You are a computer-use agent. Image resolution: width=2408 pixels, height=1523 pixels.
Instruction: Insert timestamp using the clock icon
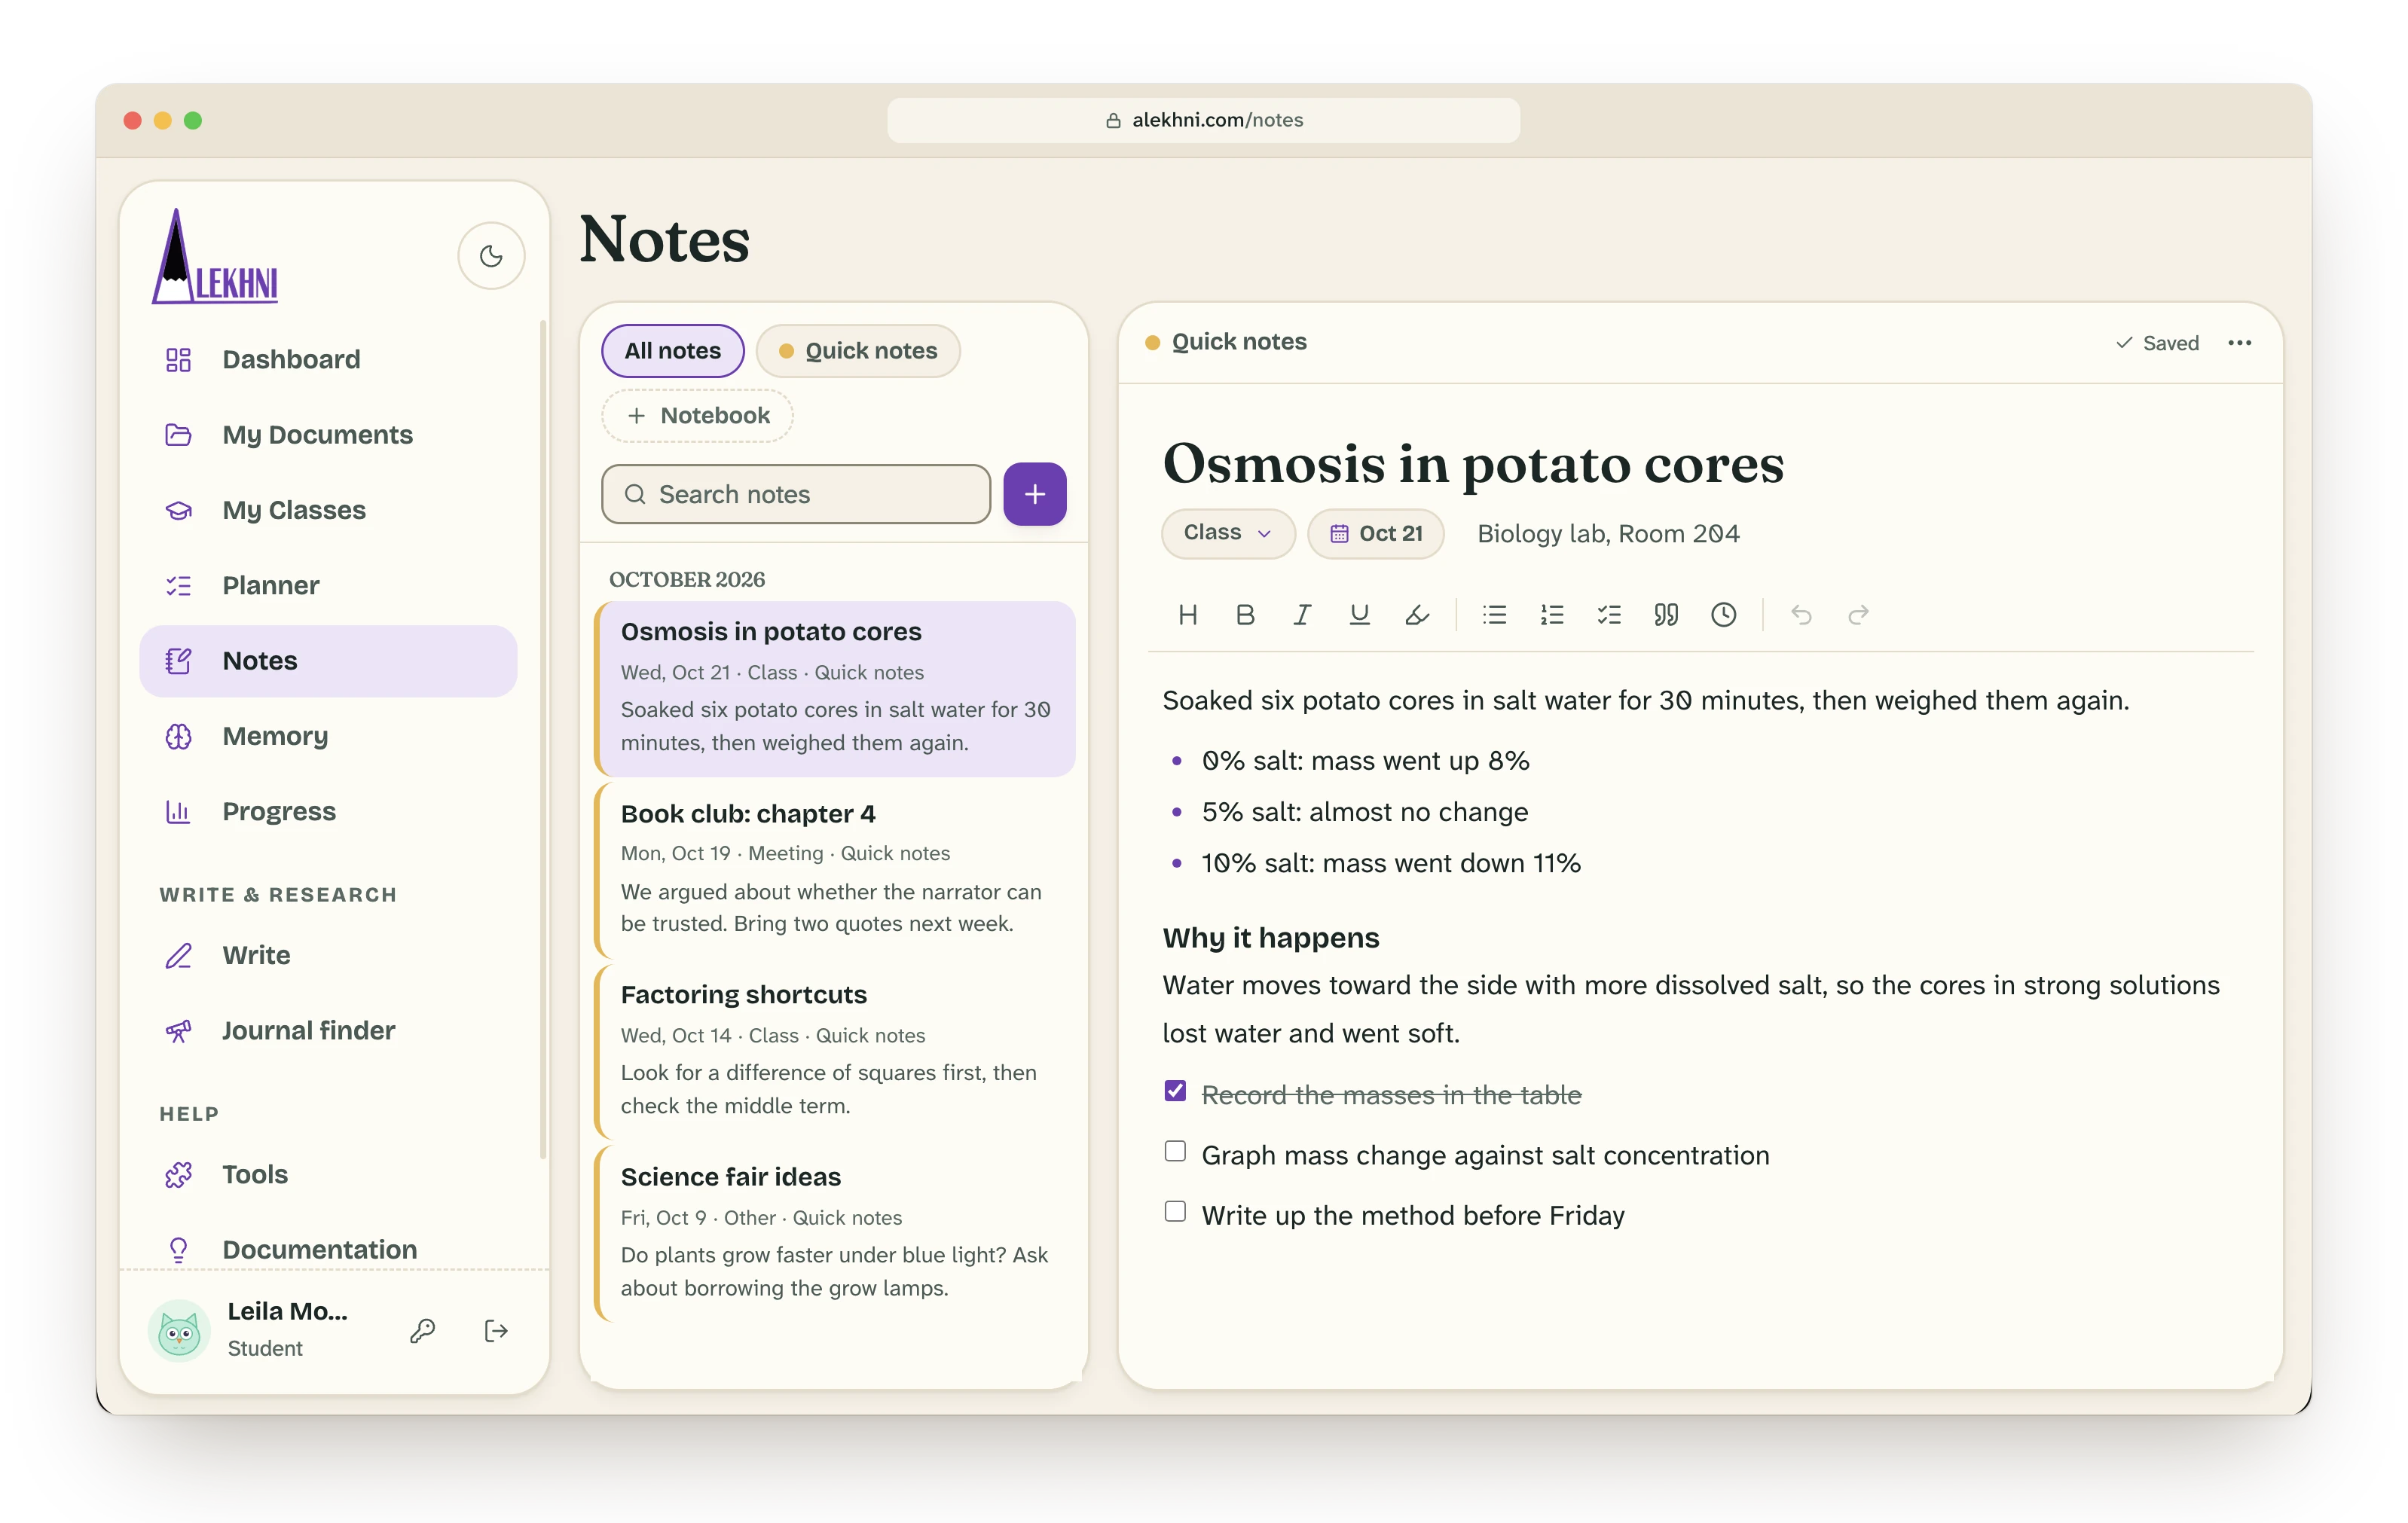(x=1723, y=615)
